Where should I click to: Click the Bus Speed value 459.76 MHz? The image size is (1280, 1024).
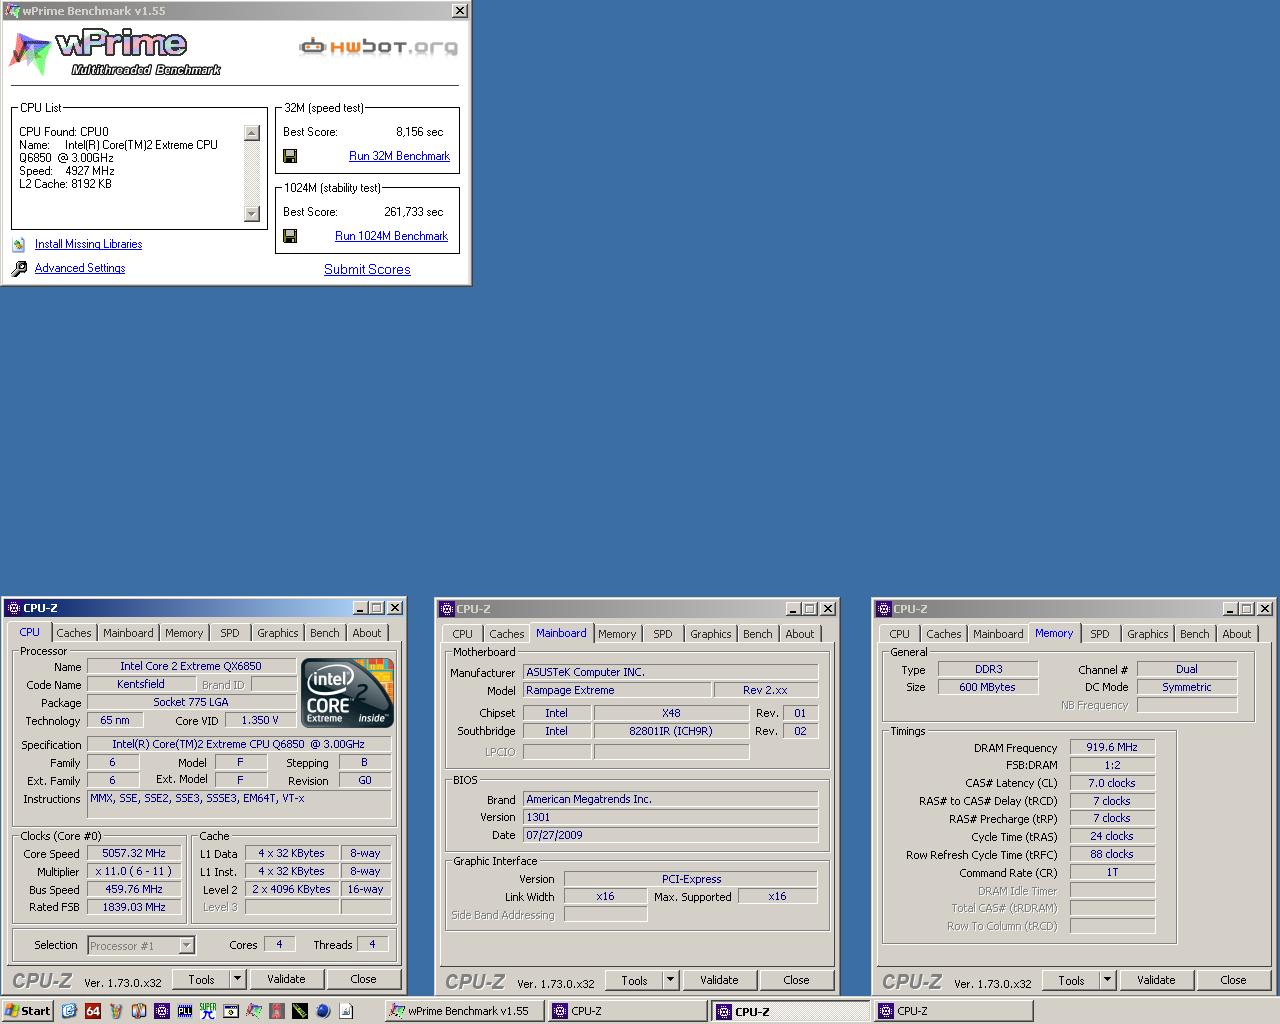(x=134, y=889)
